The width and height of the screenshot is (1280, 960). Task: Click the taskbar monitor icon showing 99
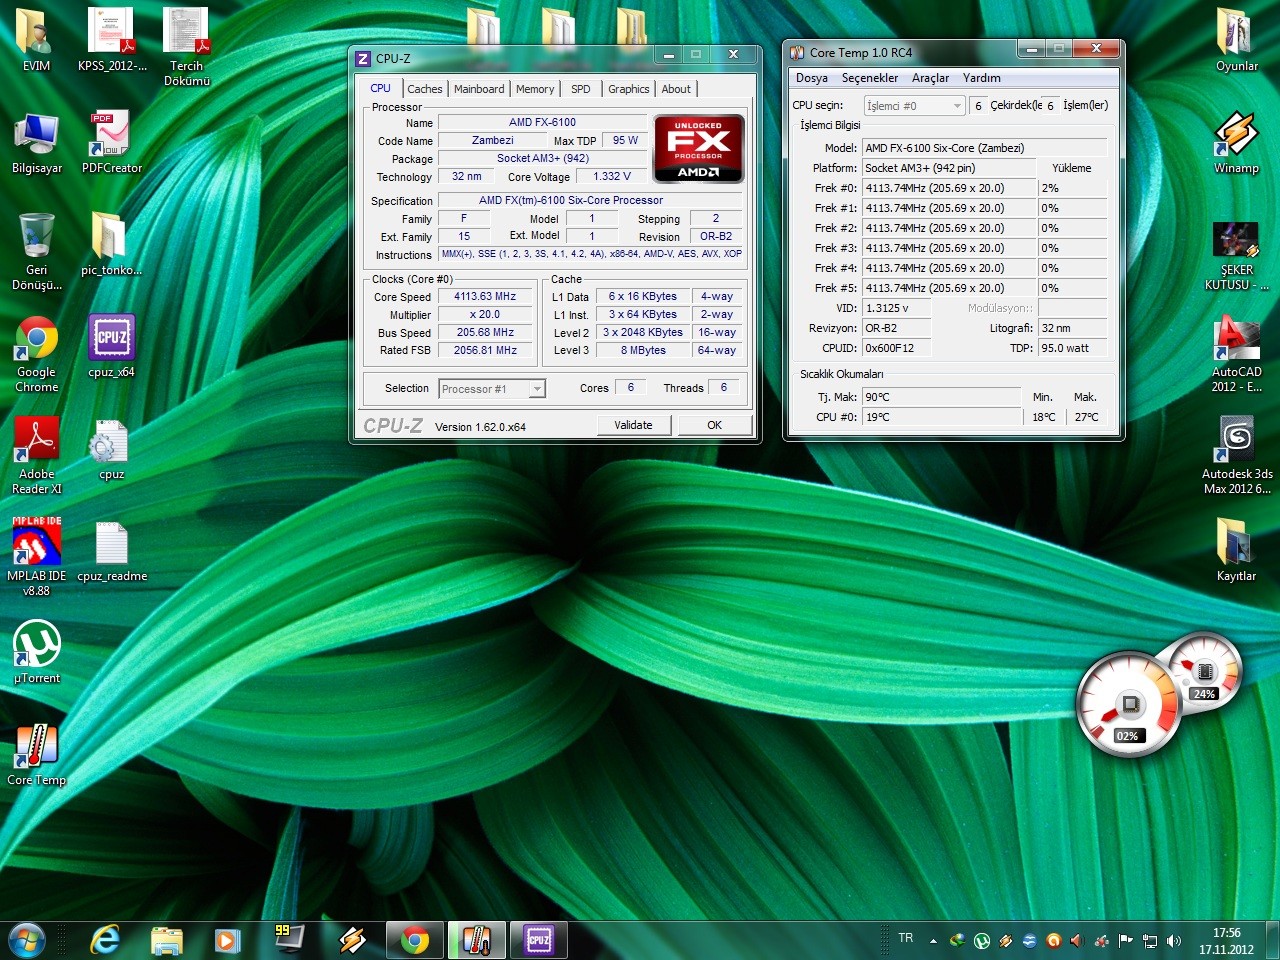(x=289, y=938)
